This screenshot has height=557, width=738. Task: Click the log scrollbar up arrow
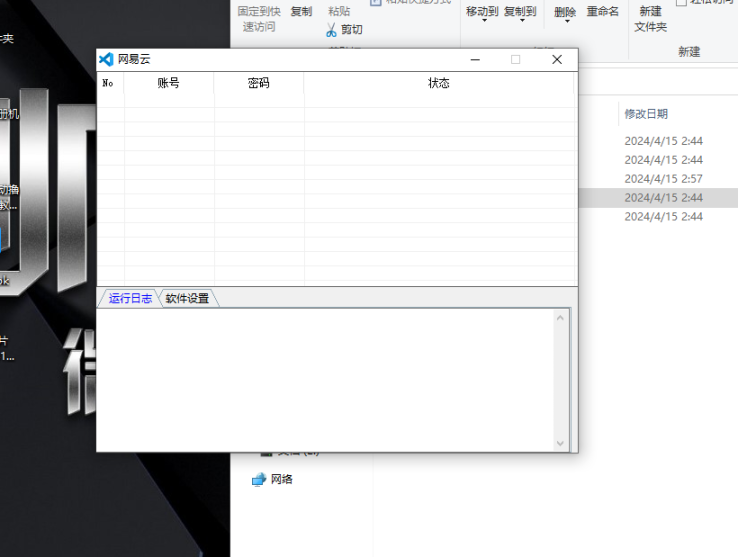(x=560, y=318)
